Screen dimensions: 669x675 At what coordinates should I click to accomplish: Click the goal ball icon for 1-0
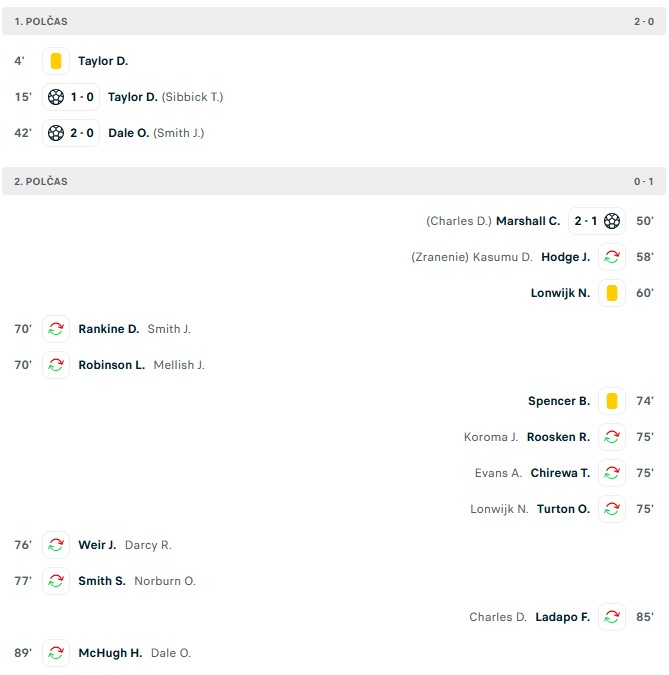pos(56,97)
